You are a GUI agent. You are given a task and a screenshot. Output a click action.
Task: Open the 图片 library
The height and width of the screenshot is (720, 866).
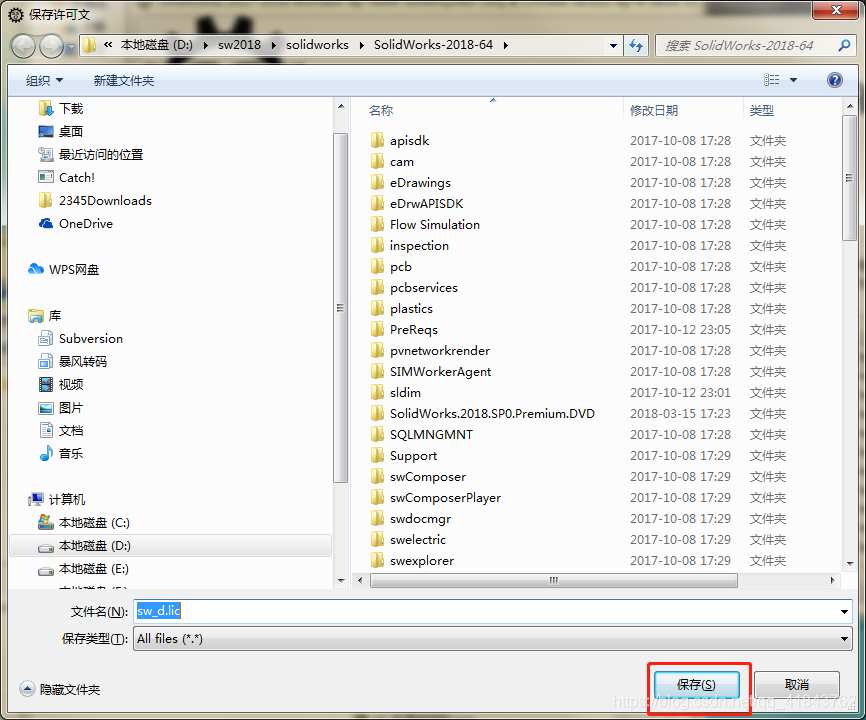click(x=61, y=407)
